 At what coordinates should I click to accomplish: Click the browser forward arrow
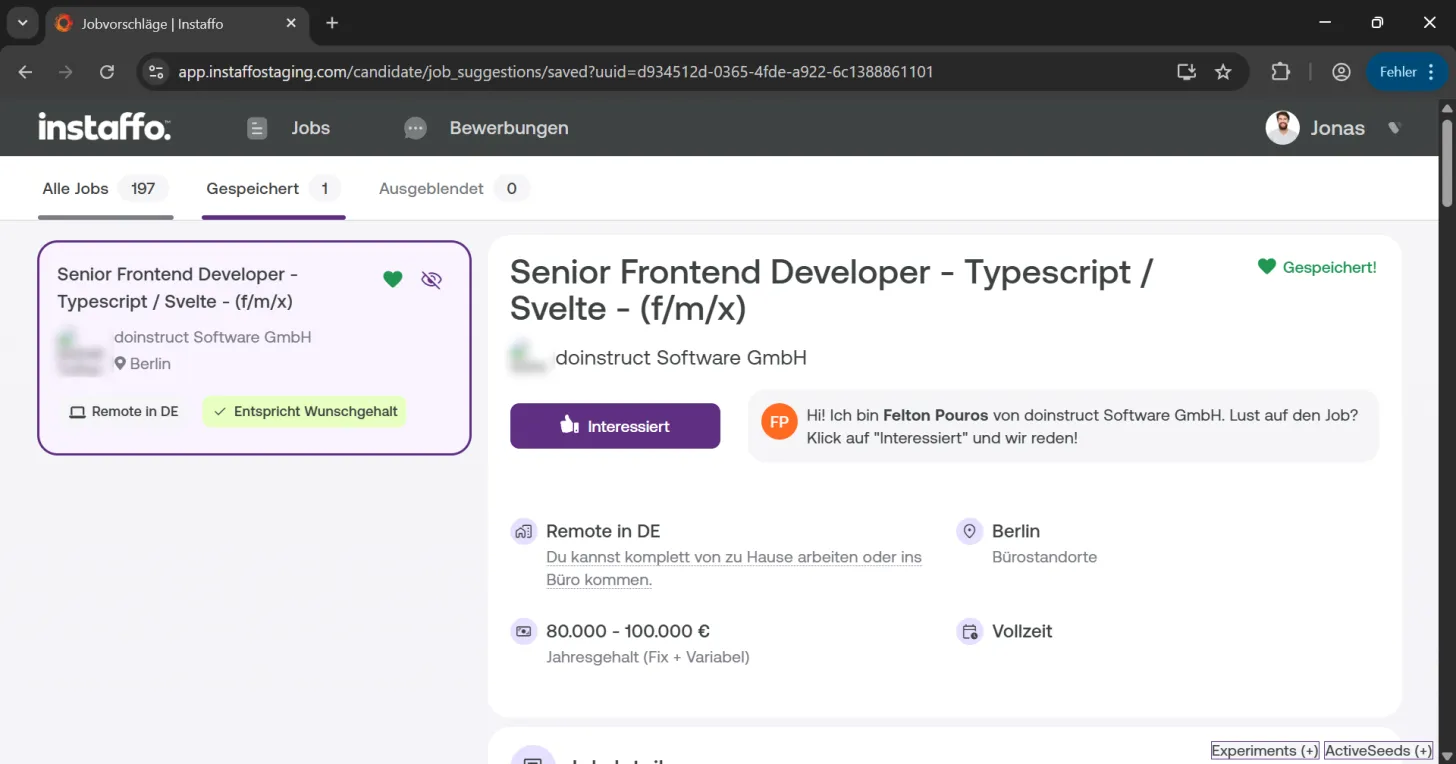(66, 72)
